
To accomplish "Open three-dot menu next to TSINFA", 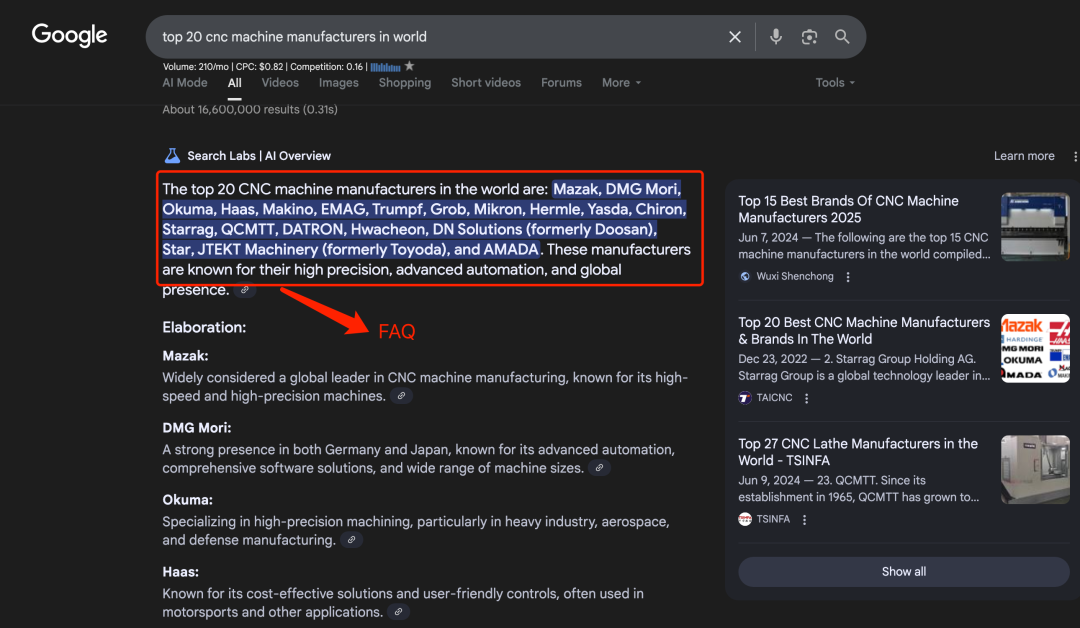I will [805, 519].
